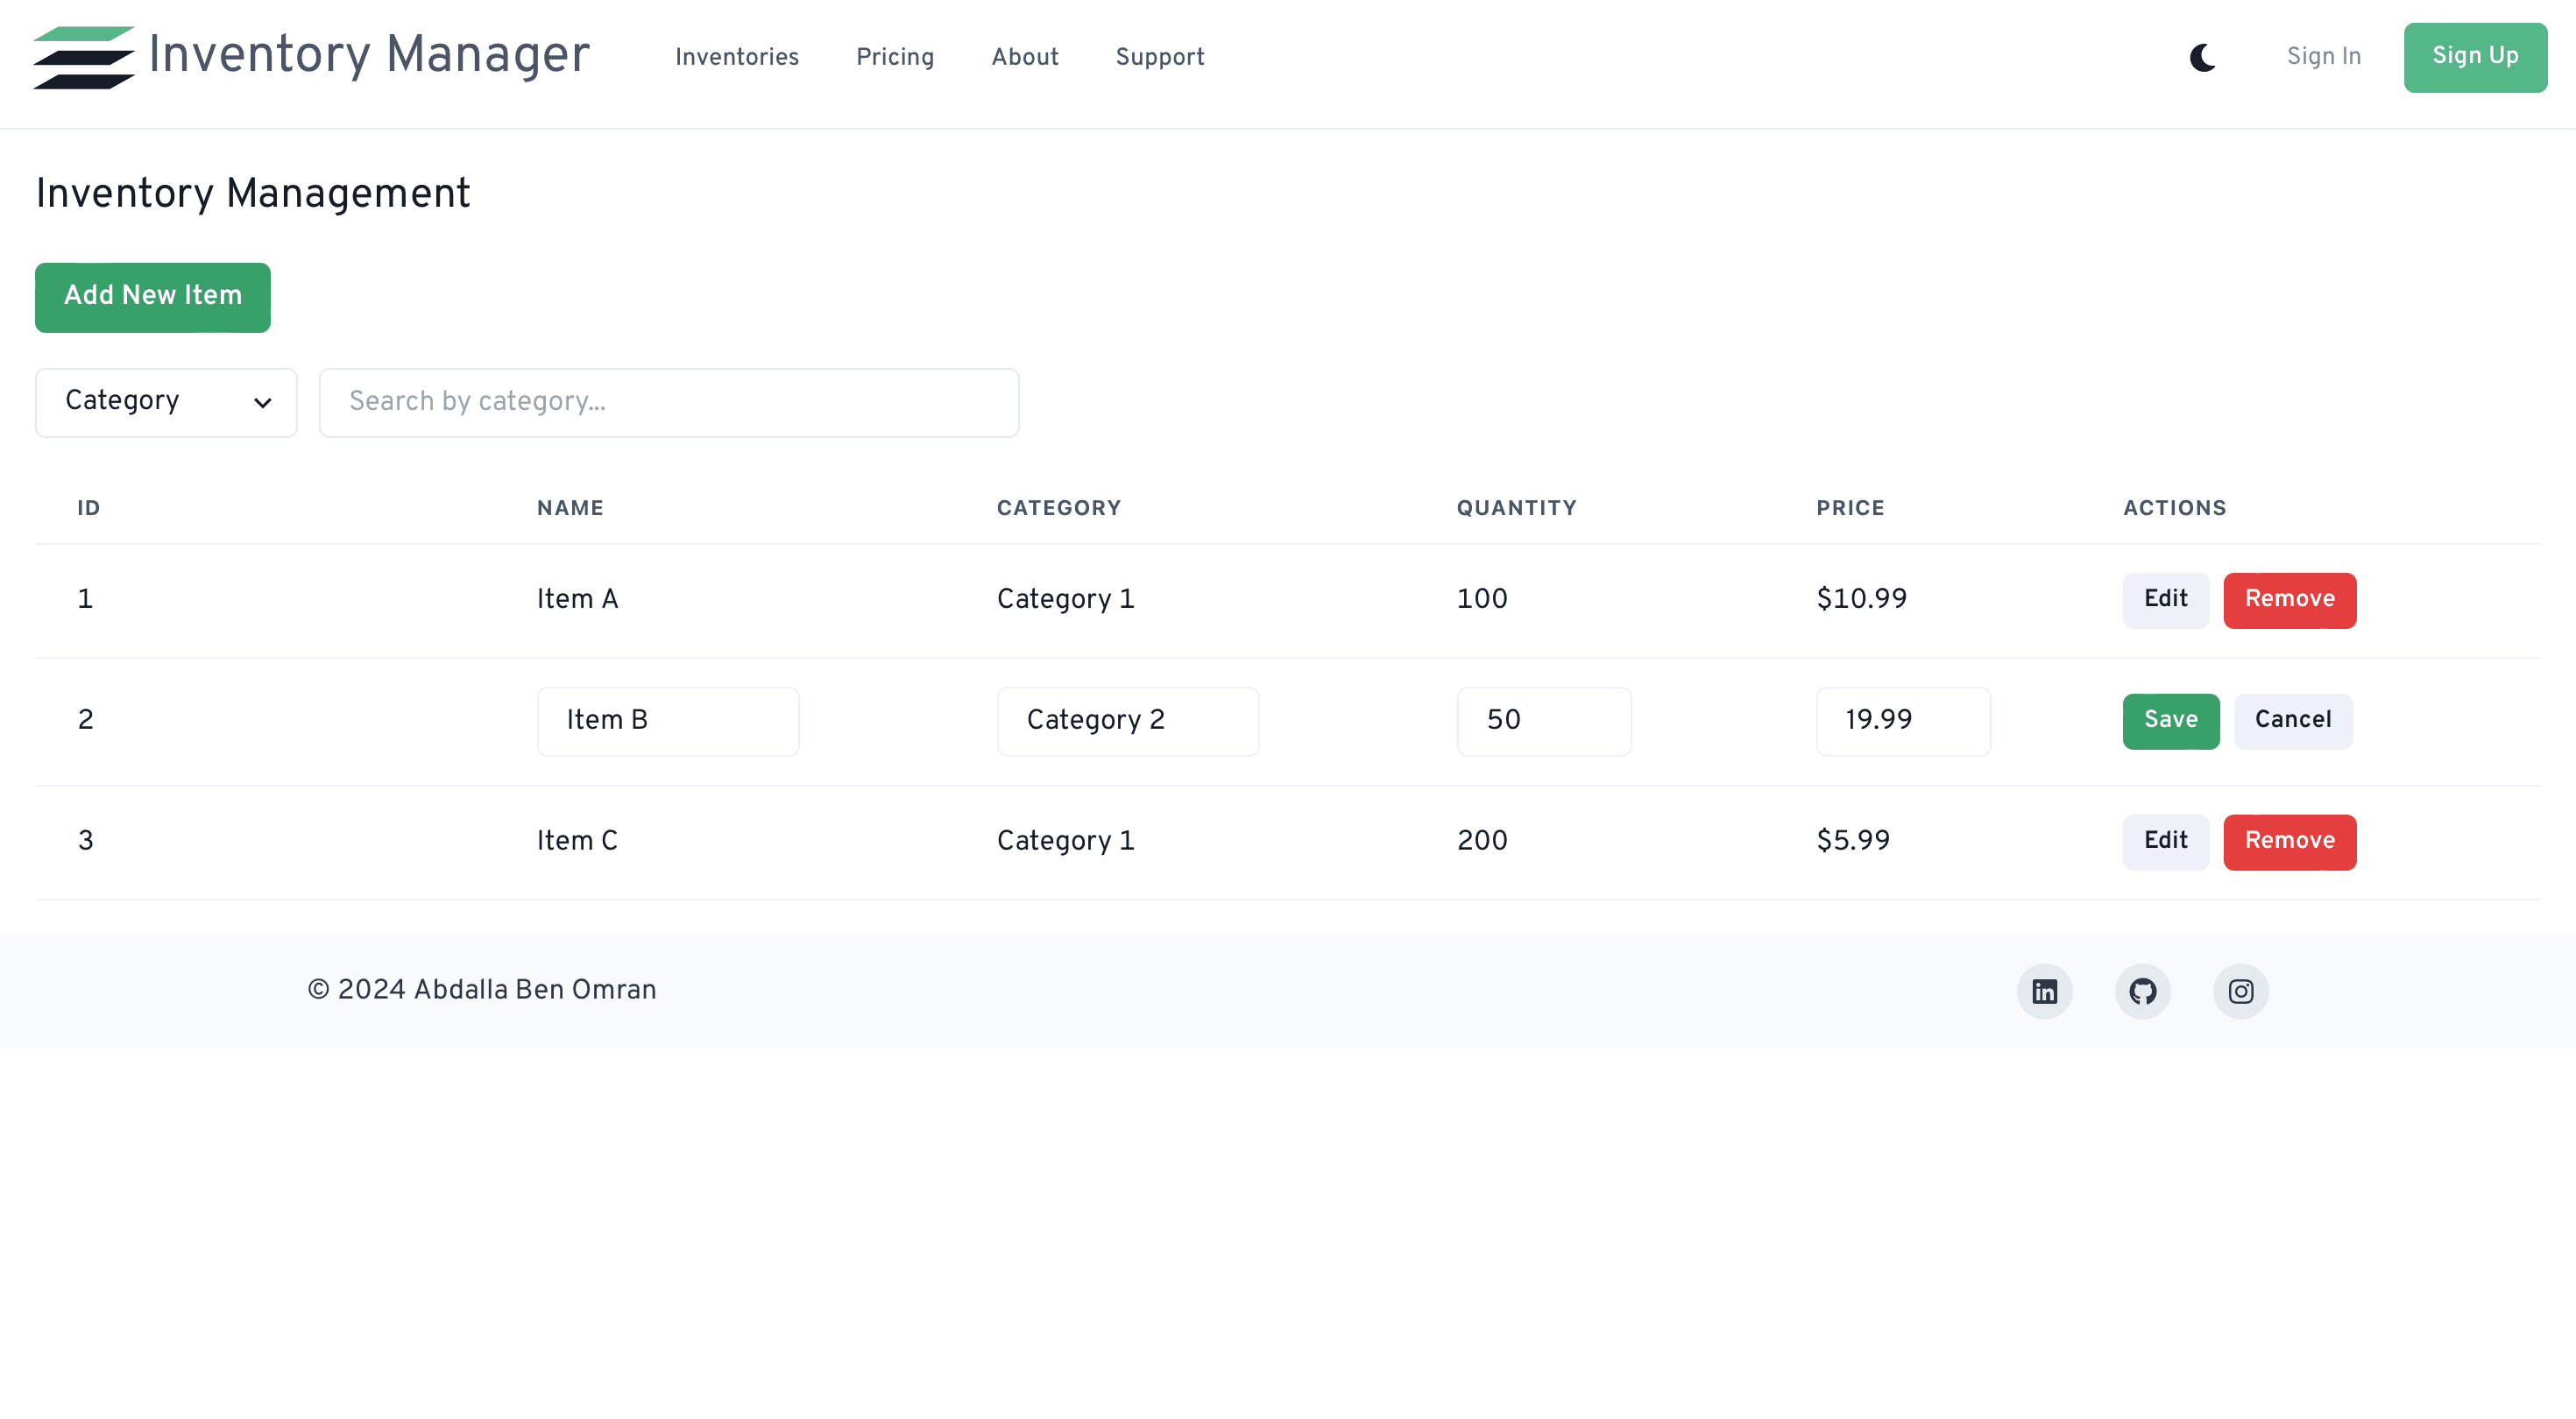
Task: Open the About nav link
Action: pos(1024,57)
